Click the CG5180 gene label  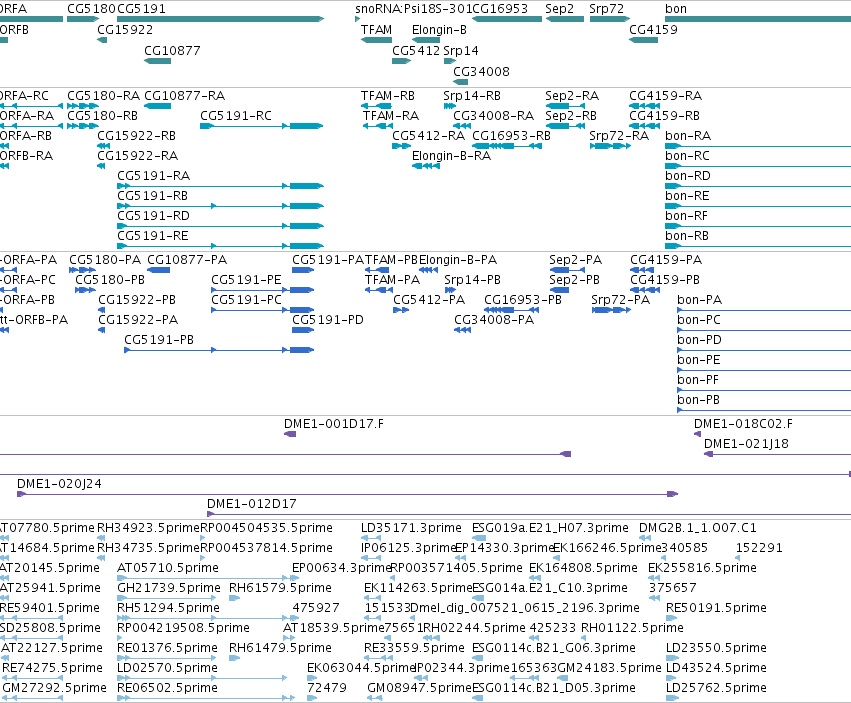click(91, 9)
